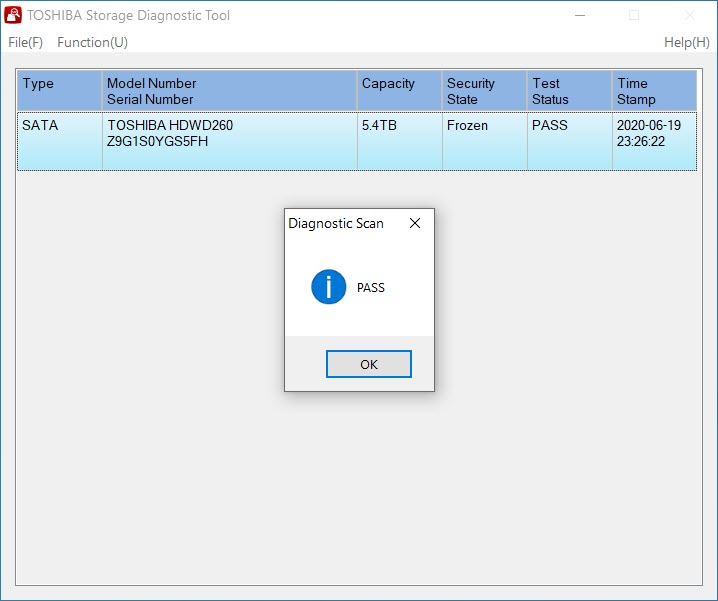
Task: Click the Test Status column header
Action: tap(570, 91)
